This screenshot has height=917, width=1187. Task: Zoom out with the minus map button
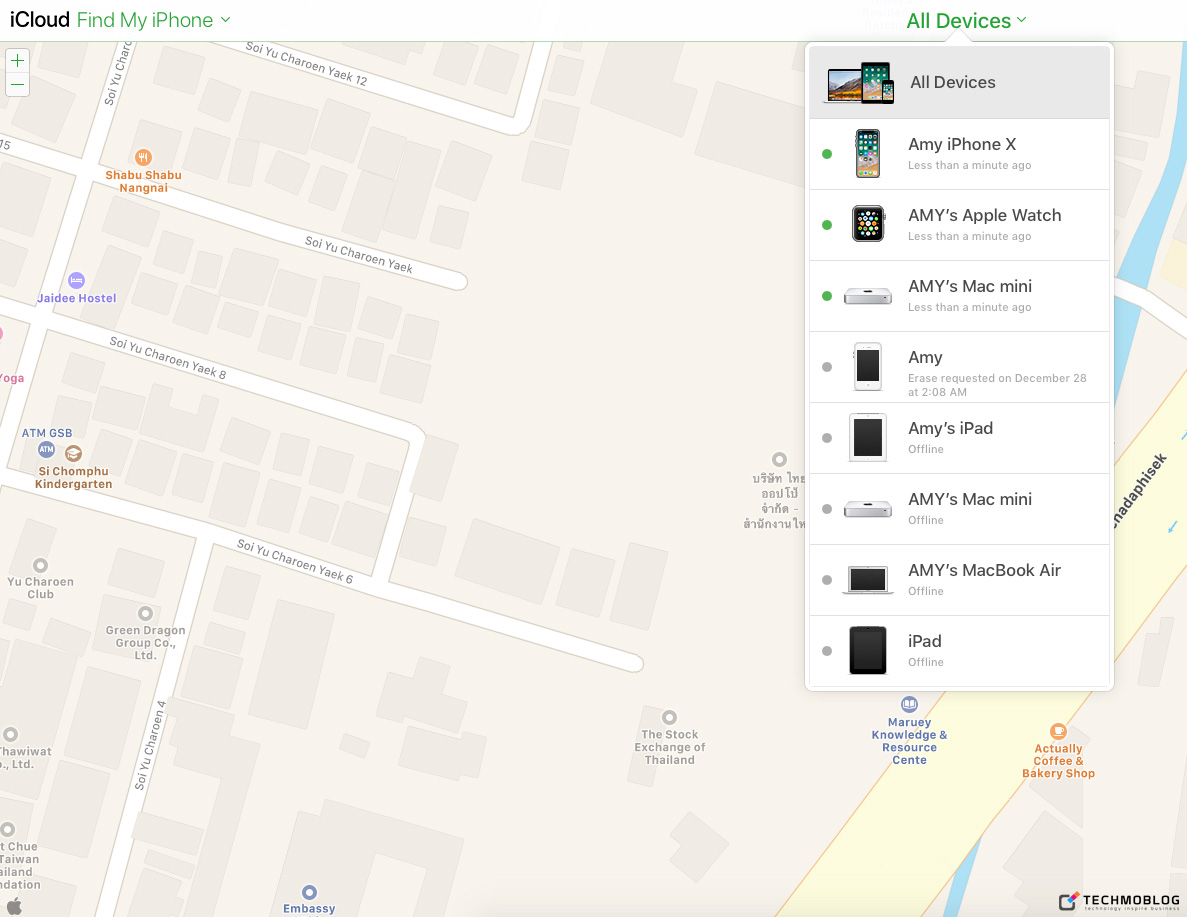pos(17,85)
